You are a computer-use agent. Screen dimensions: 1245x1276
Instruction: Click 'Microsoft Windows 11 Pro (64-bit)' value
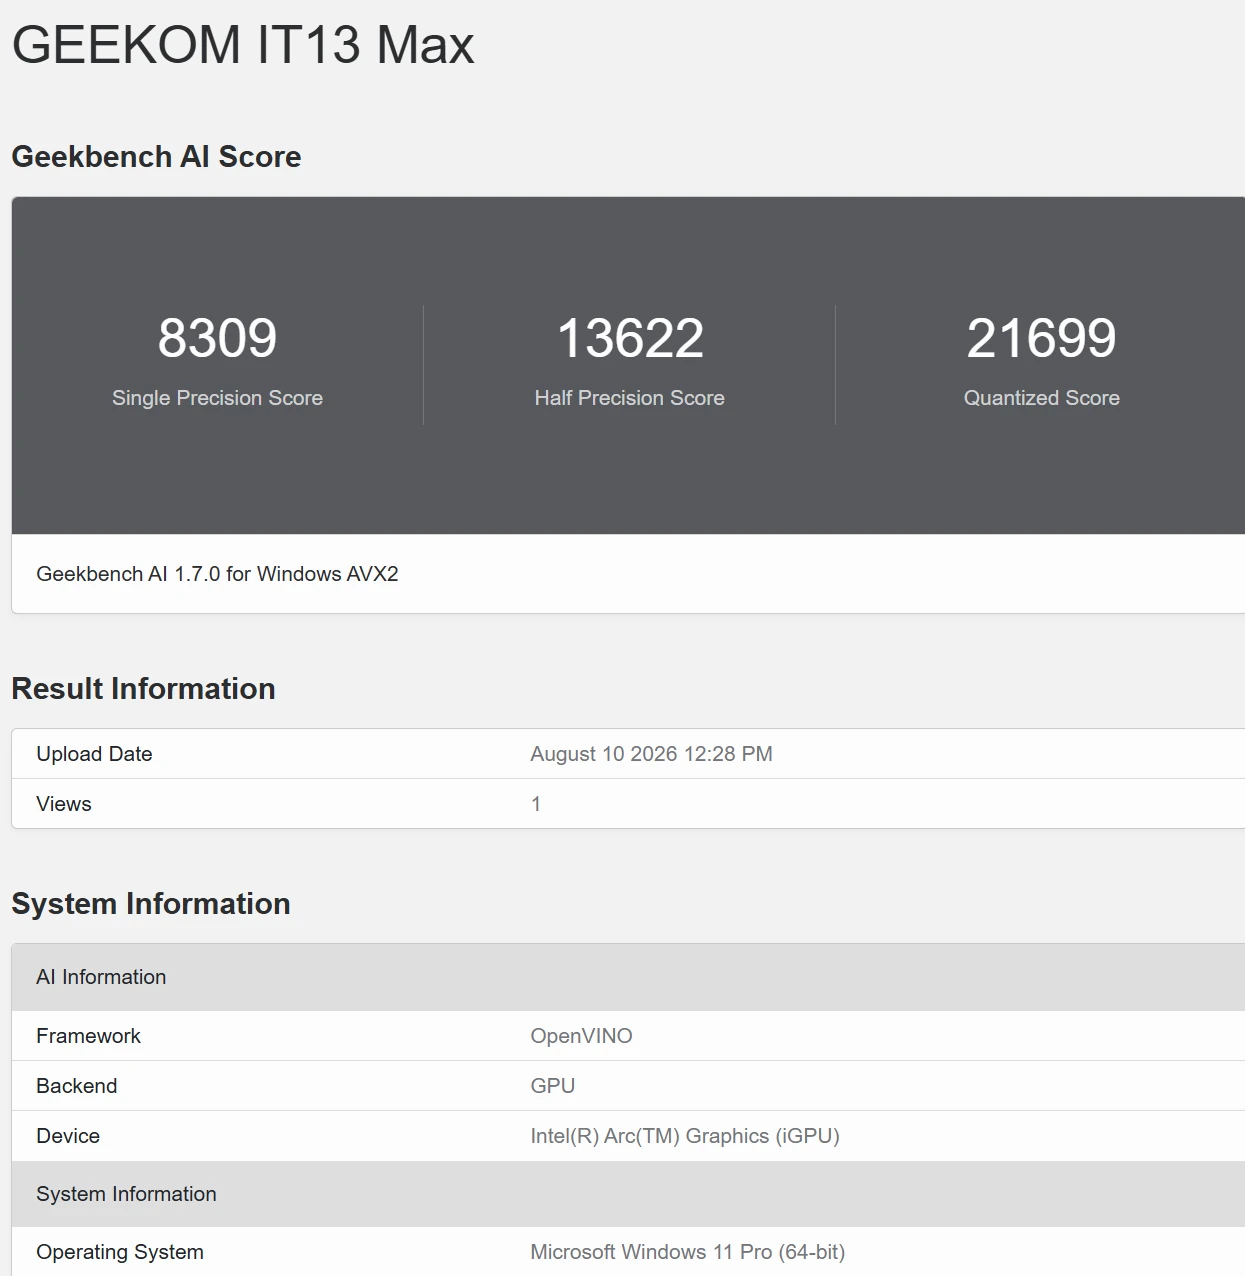coord(687,1252)
